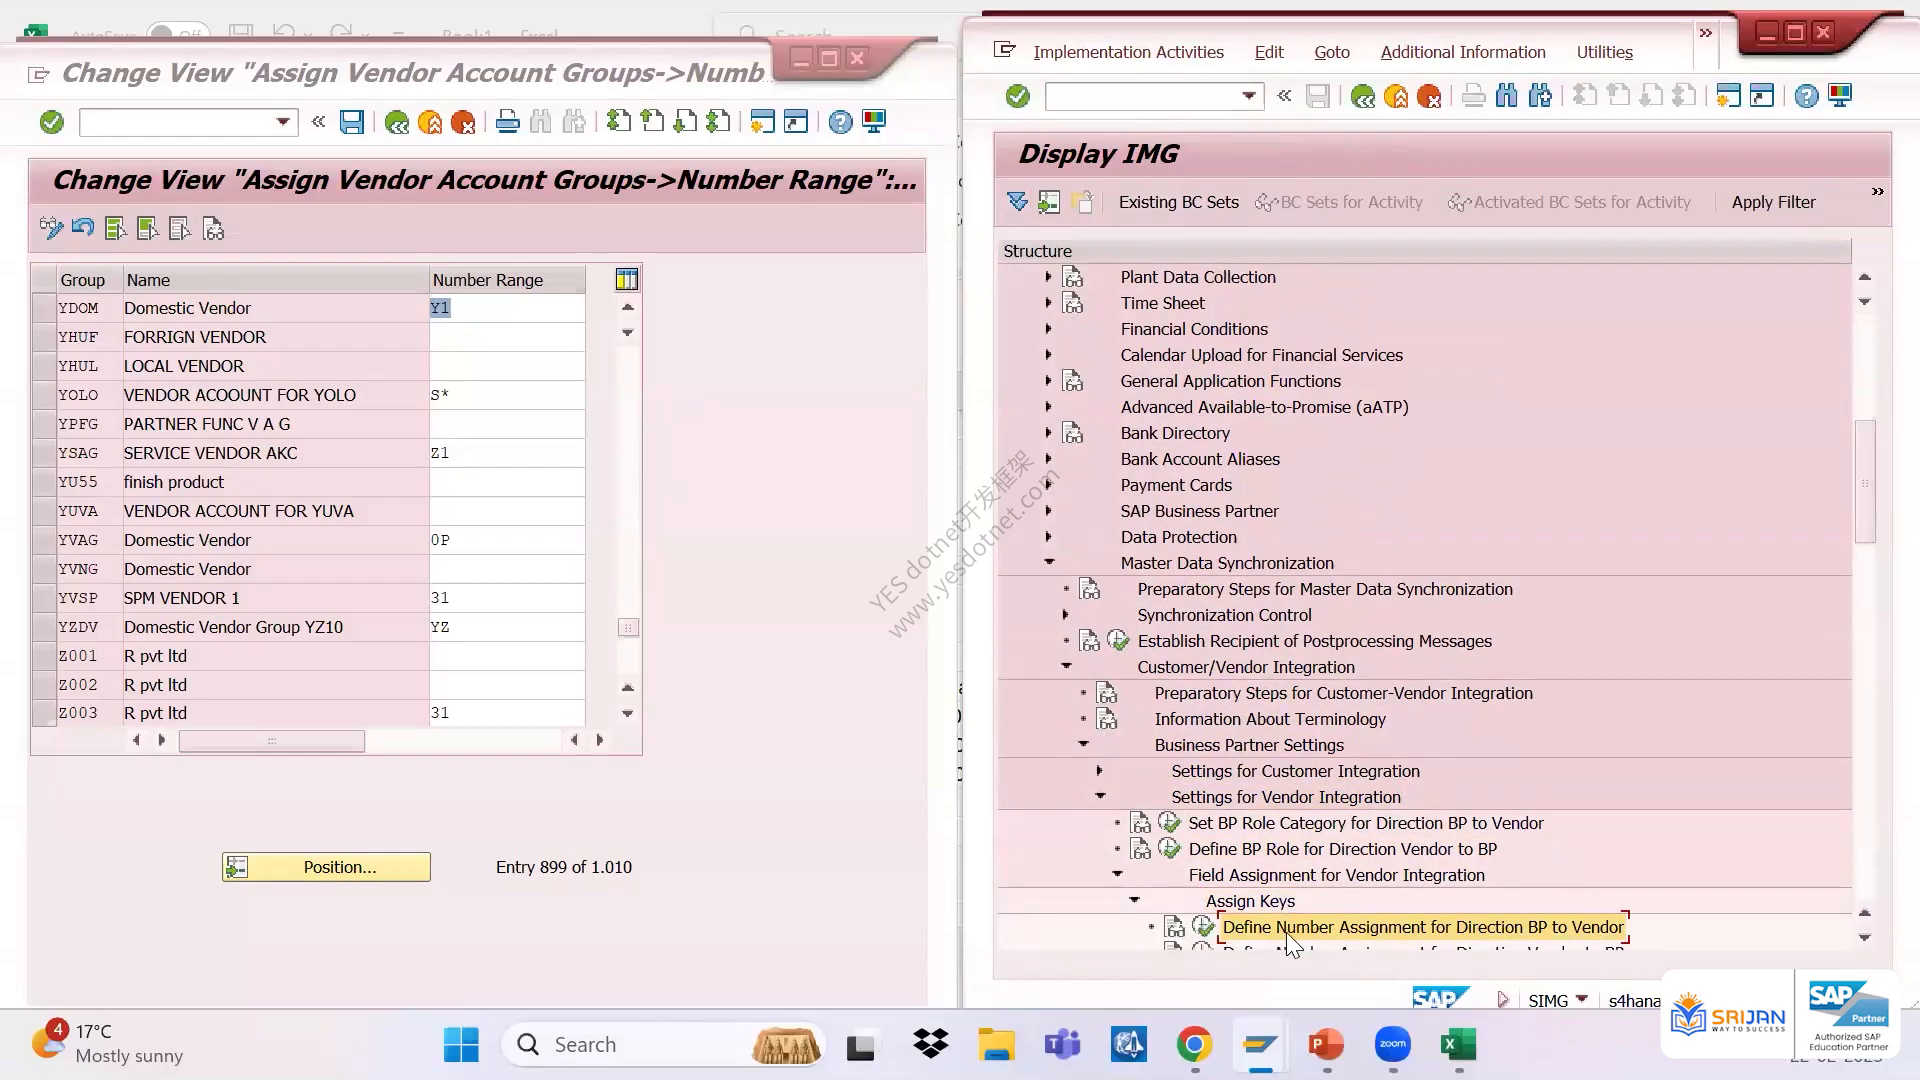Image resolution: width=1920 pixels, height=1080 pixels.
Task: Open the Additional Information menu
Action: point(1462,52)
